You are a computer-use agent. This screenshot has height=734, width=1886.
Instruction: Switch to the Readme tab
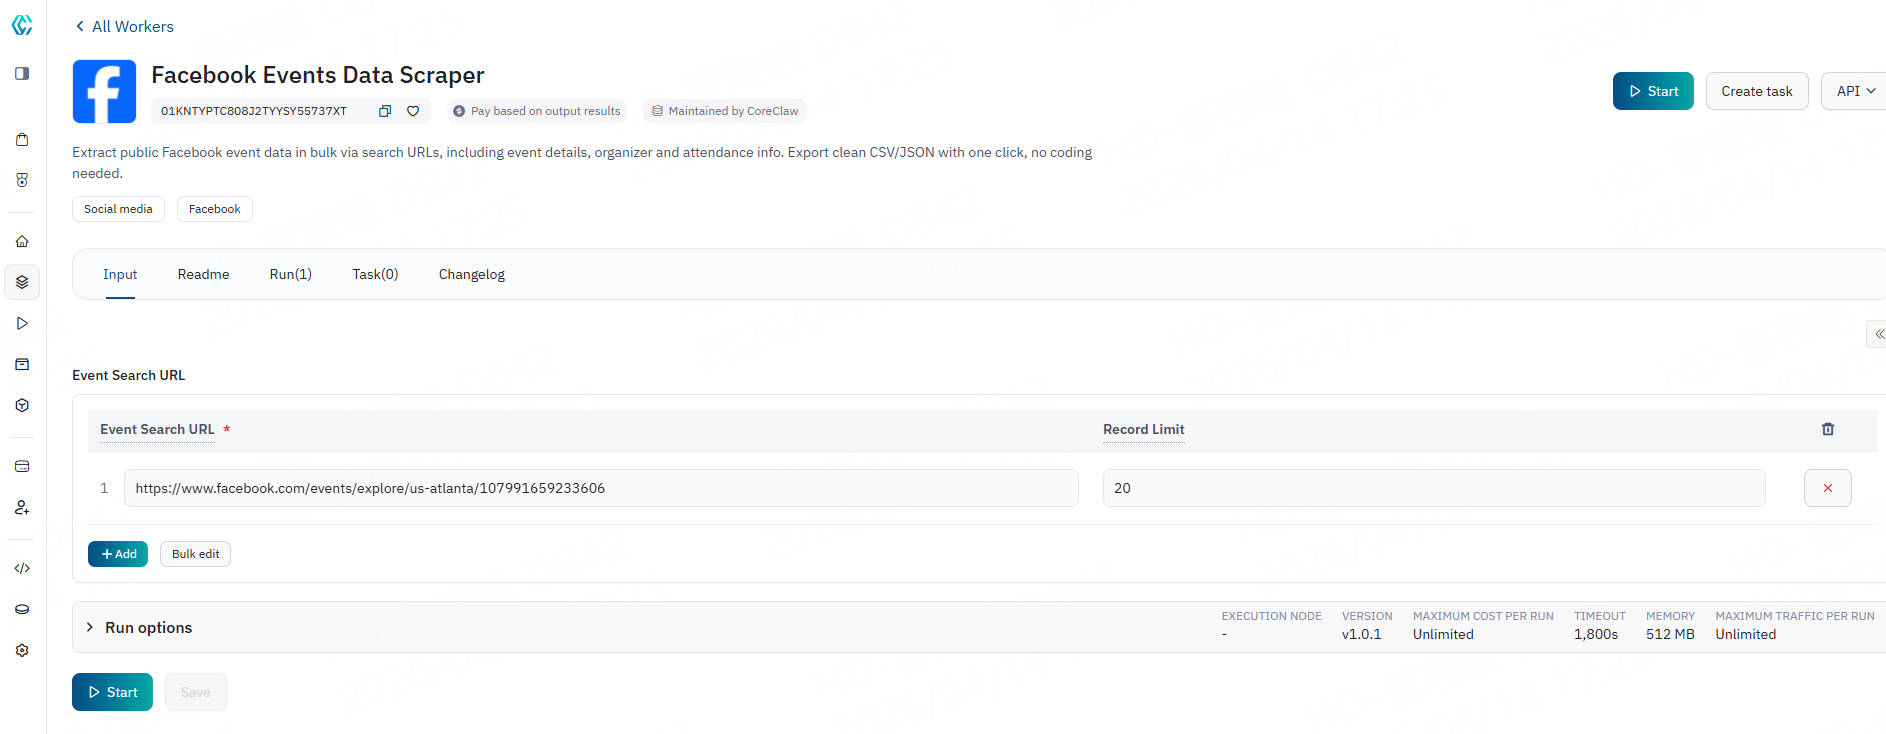click(x=203, y=274)
